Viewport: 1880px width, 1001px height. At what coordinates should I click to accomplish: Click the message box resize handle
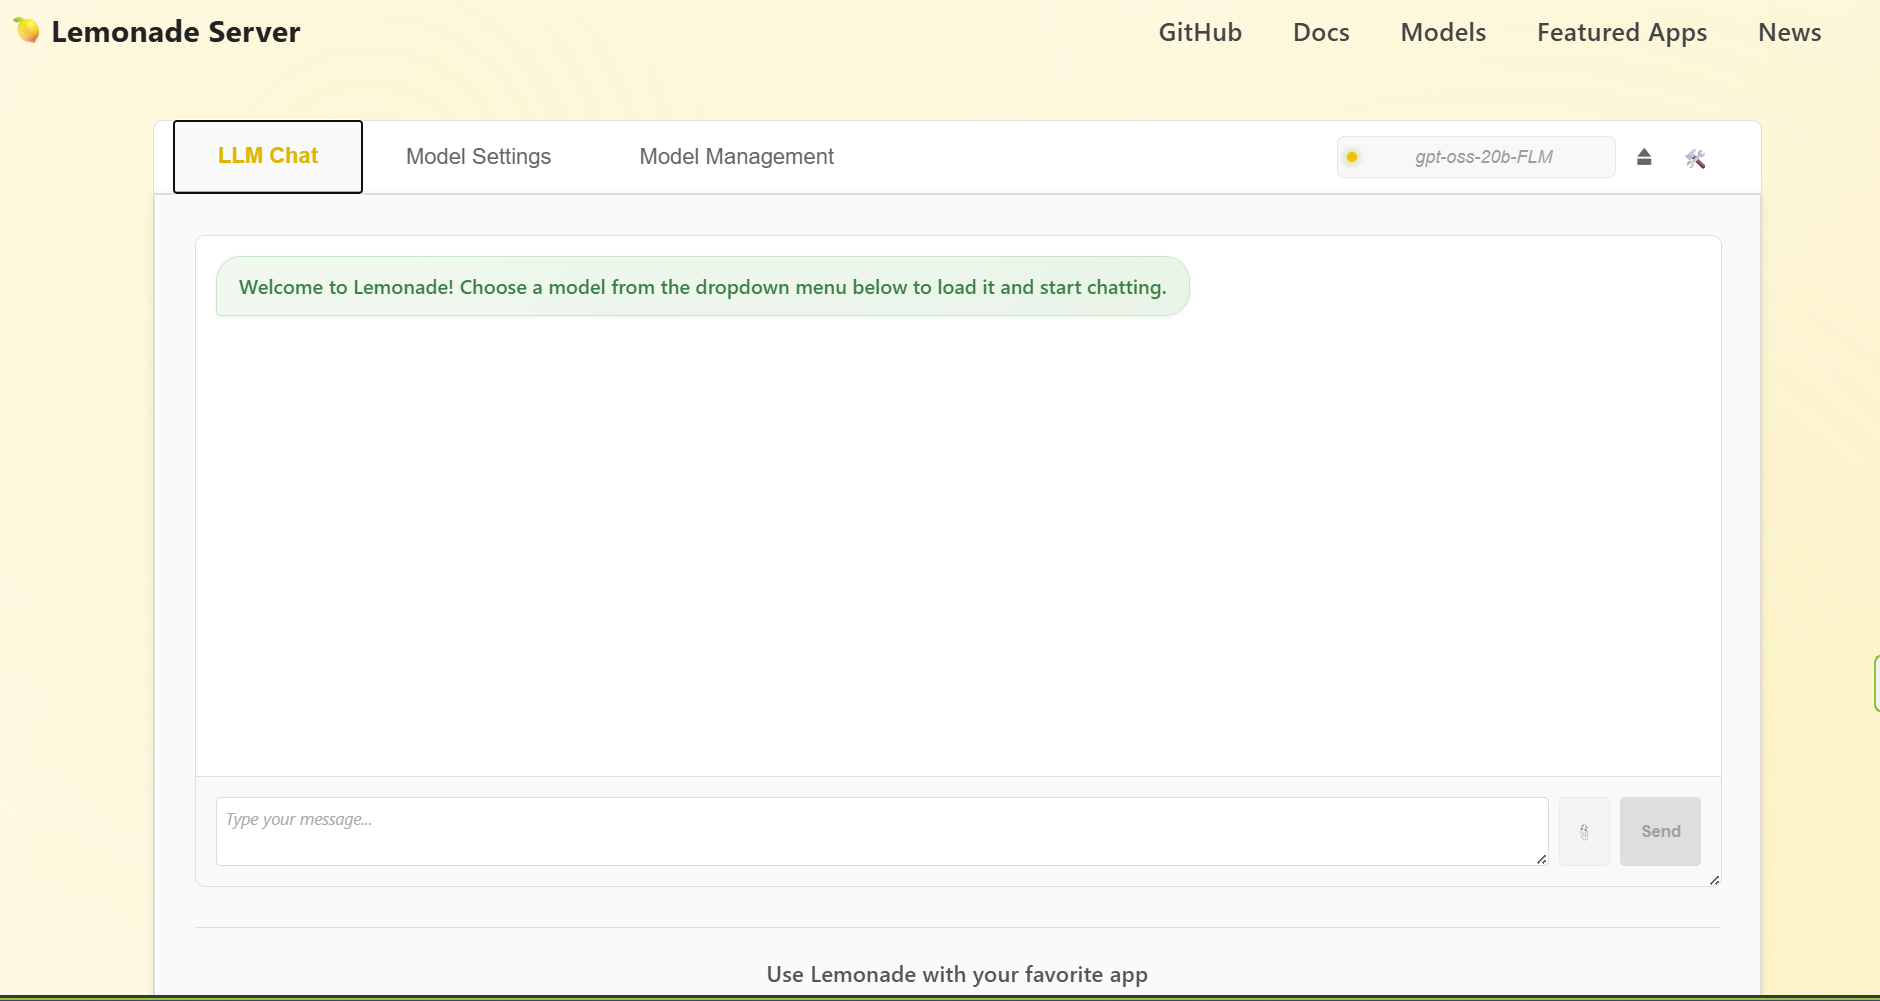click(1541, 859)
